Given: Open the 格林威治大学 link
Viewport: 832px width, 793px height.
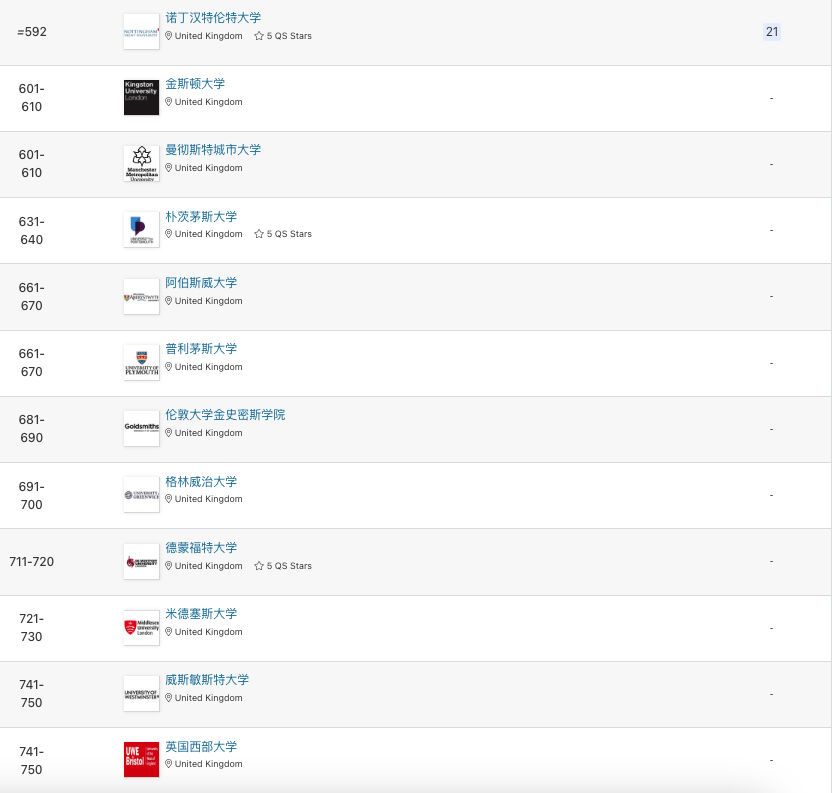Looking at the screenshot, I should tap(201, 481).
